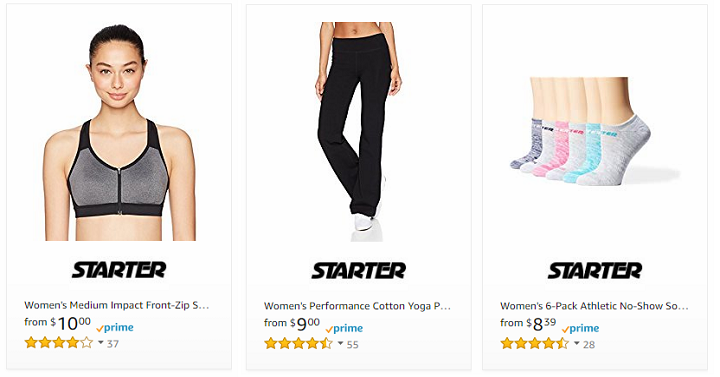
Task: Expand the rating dropdown arrow next to 28
Action: (x=577, y=343)
